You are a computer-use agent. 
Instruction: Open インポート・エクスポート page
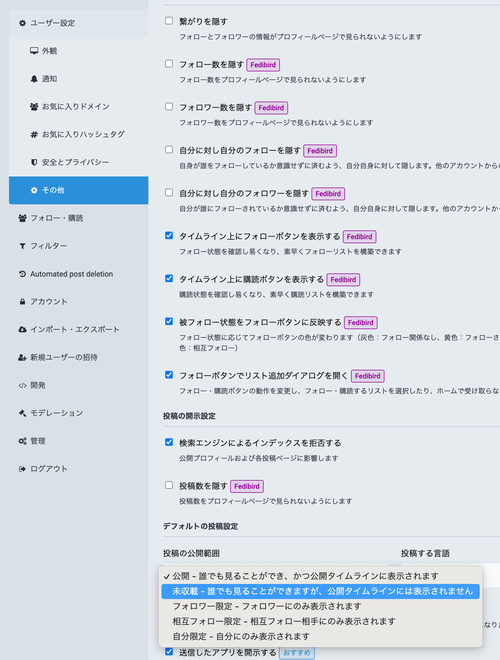tap(79, 330)
